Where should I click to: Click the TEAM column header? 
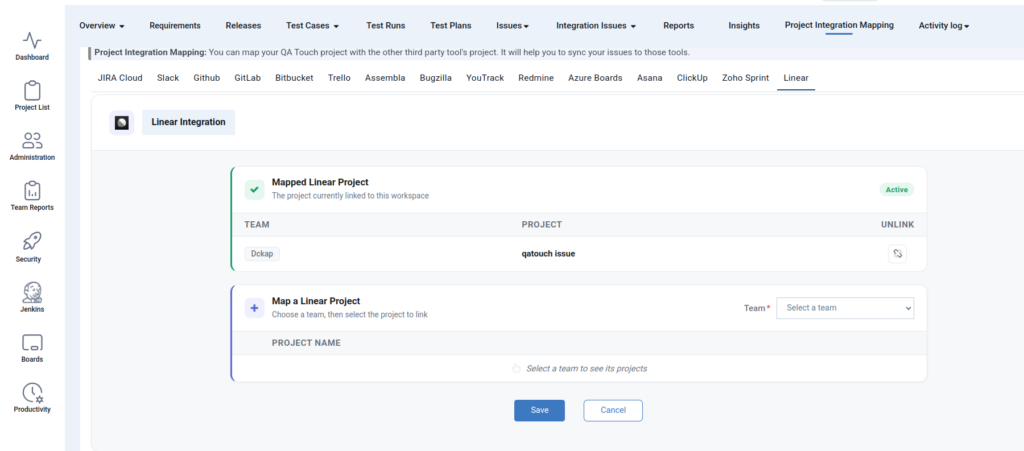(257, 225)
